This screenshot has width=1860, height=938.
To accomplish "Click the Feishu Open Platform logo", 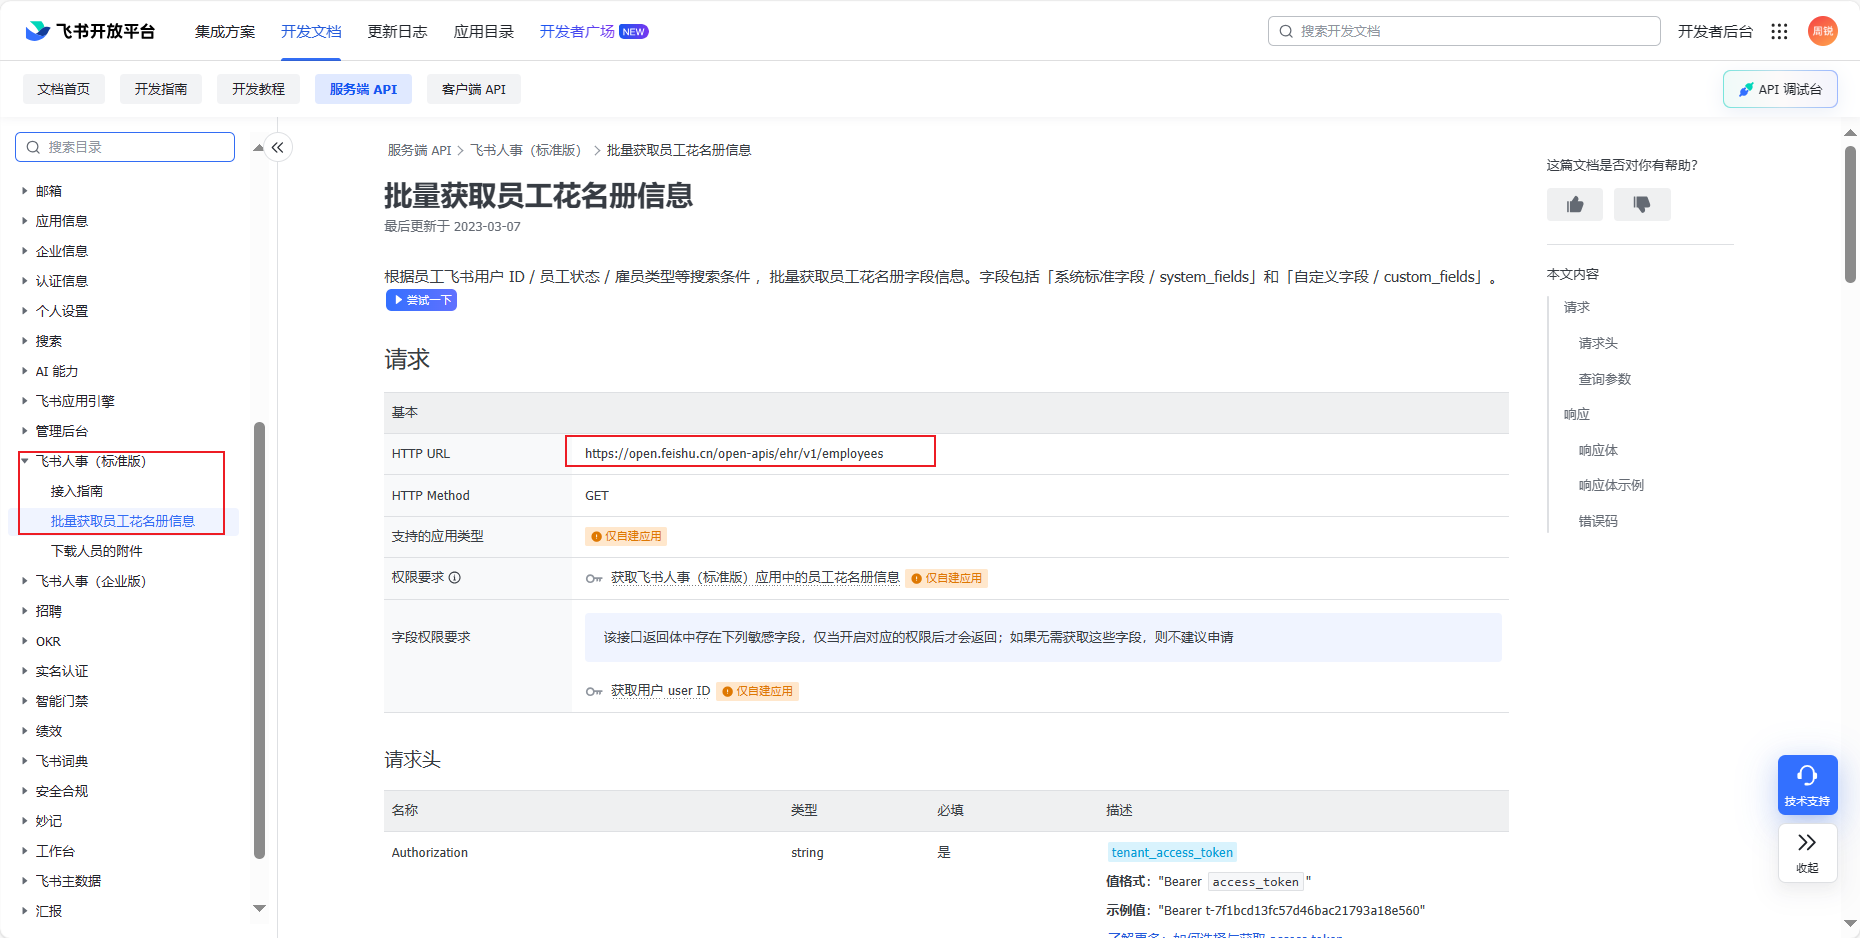I will (90, 31).
